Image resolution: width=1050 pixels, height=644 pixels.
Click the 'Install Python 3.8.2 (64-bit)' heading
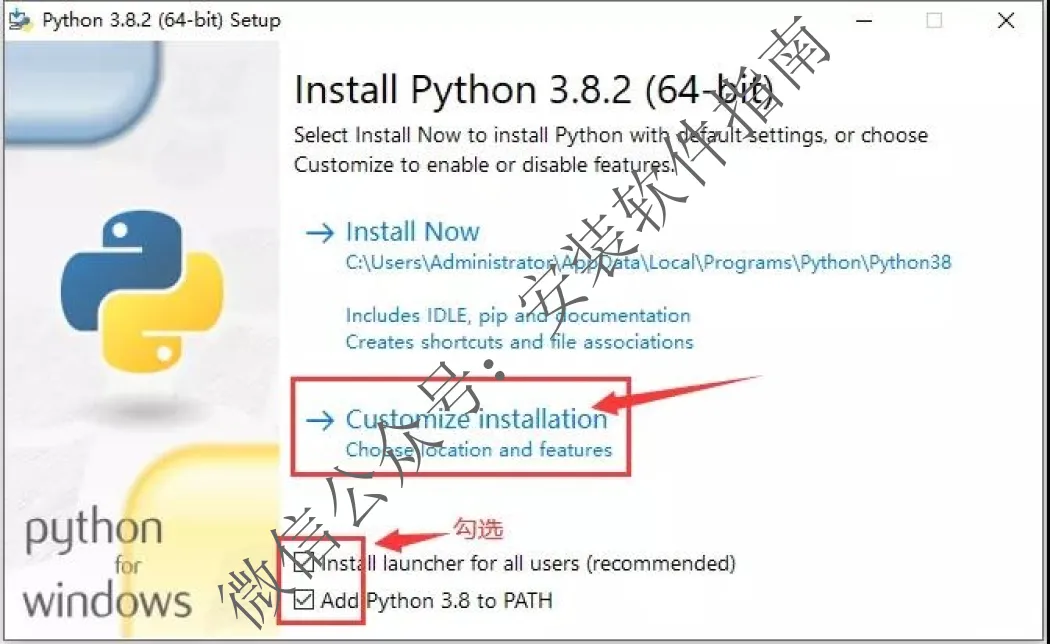534,89
